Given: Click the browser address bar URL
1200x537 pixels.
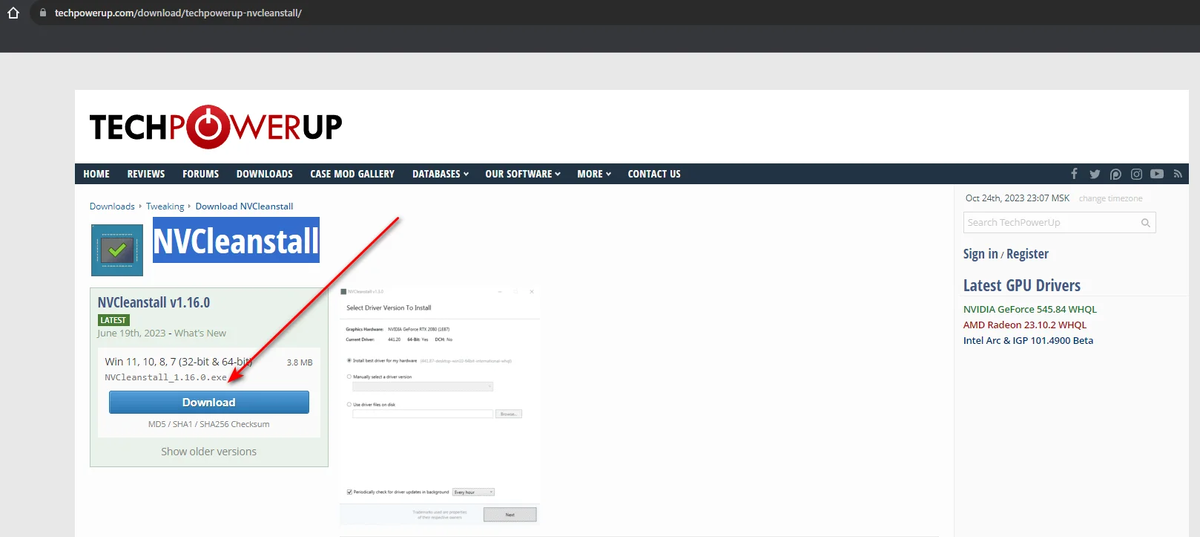Looking at the screenshot, I should coord(178,14).
